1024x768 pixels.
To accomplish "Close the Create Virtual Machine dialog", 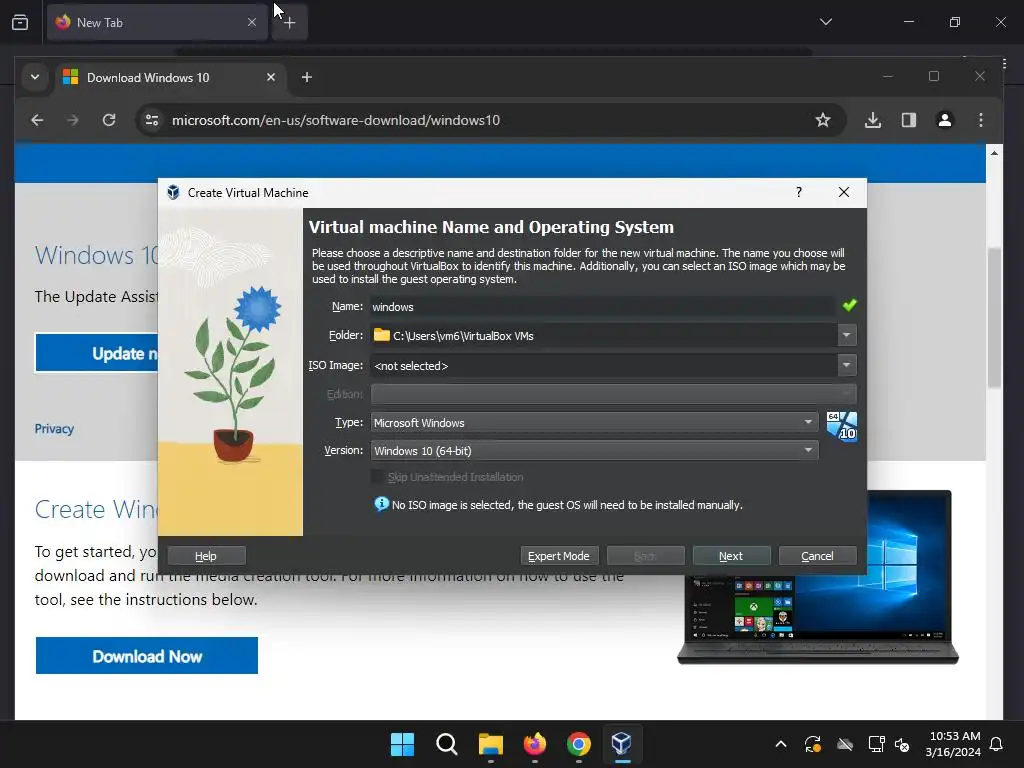I will click(x=844, y=192).
